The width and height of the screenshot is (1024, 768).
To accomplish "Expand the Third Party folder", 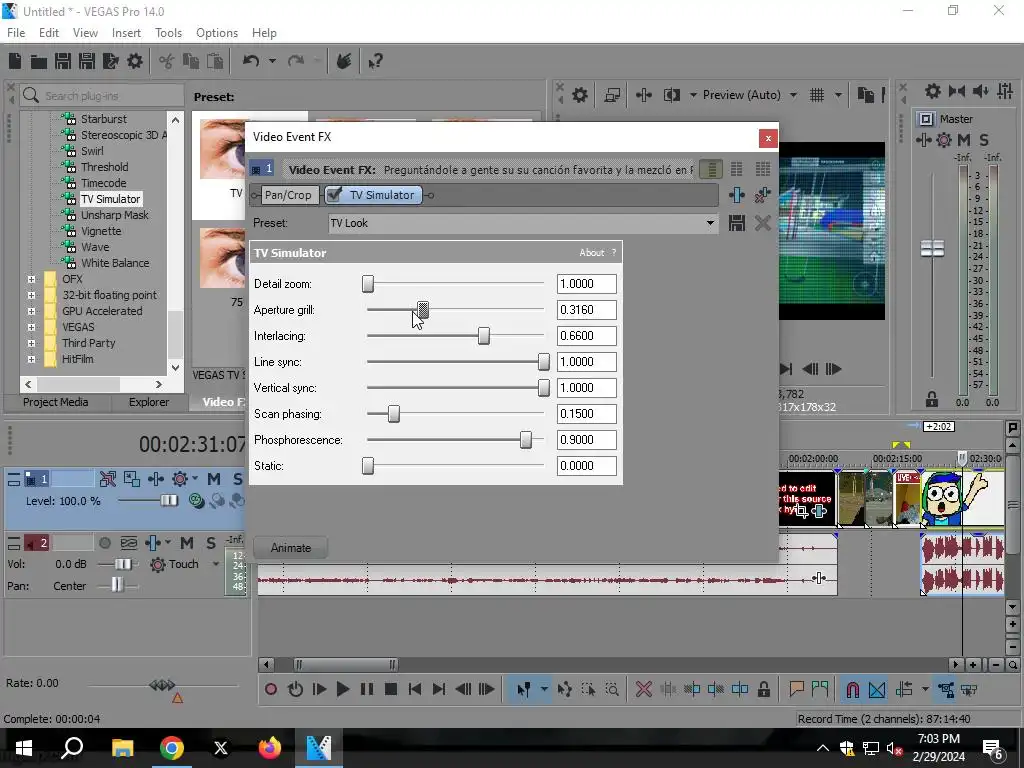I will tap(31, 343).
